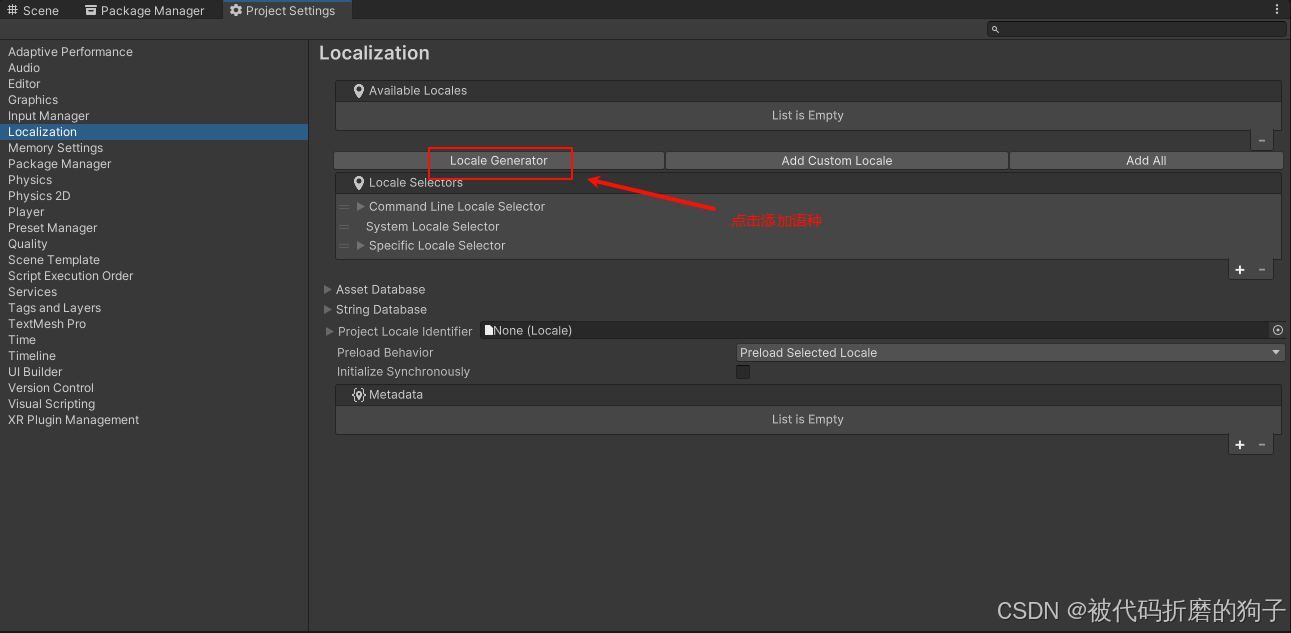Open Graphics settings category
The image size is (1291, 633).
point(33,100)
